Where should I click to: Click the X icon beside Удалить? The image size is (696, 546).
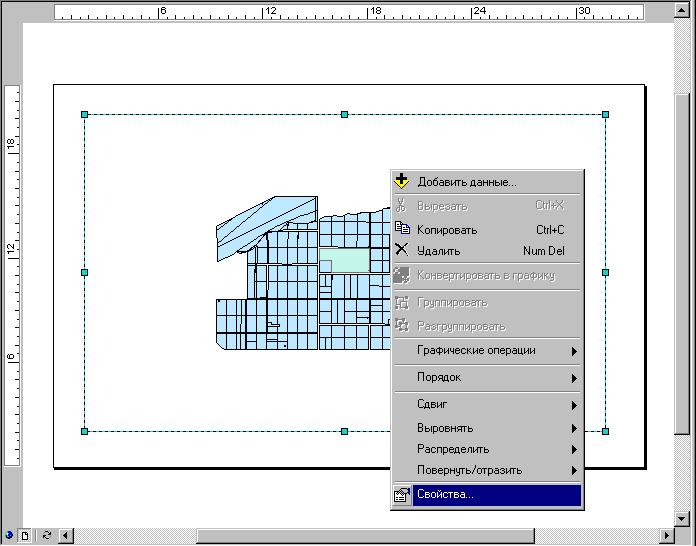[x=401, y=249]
